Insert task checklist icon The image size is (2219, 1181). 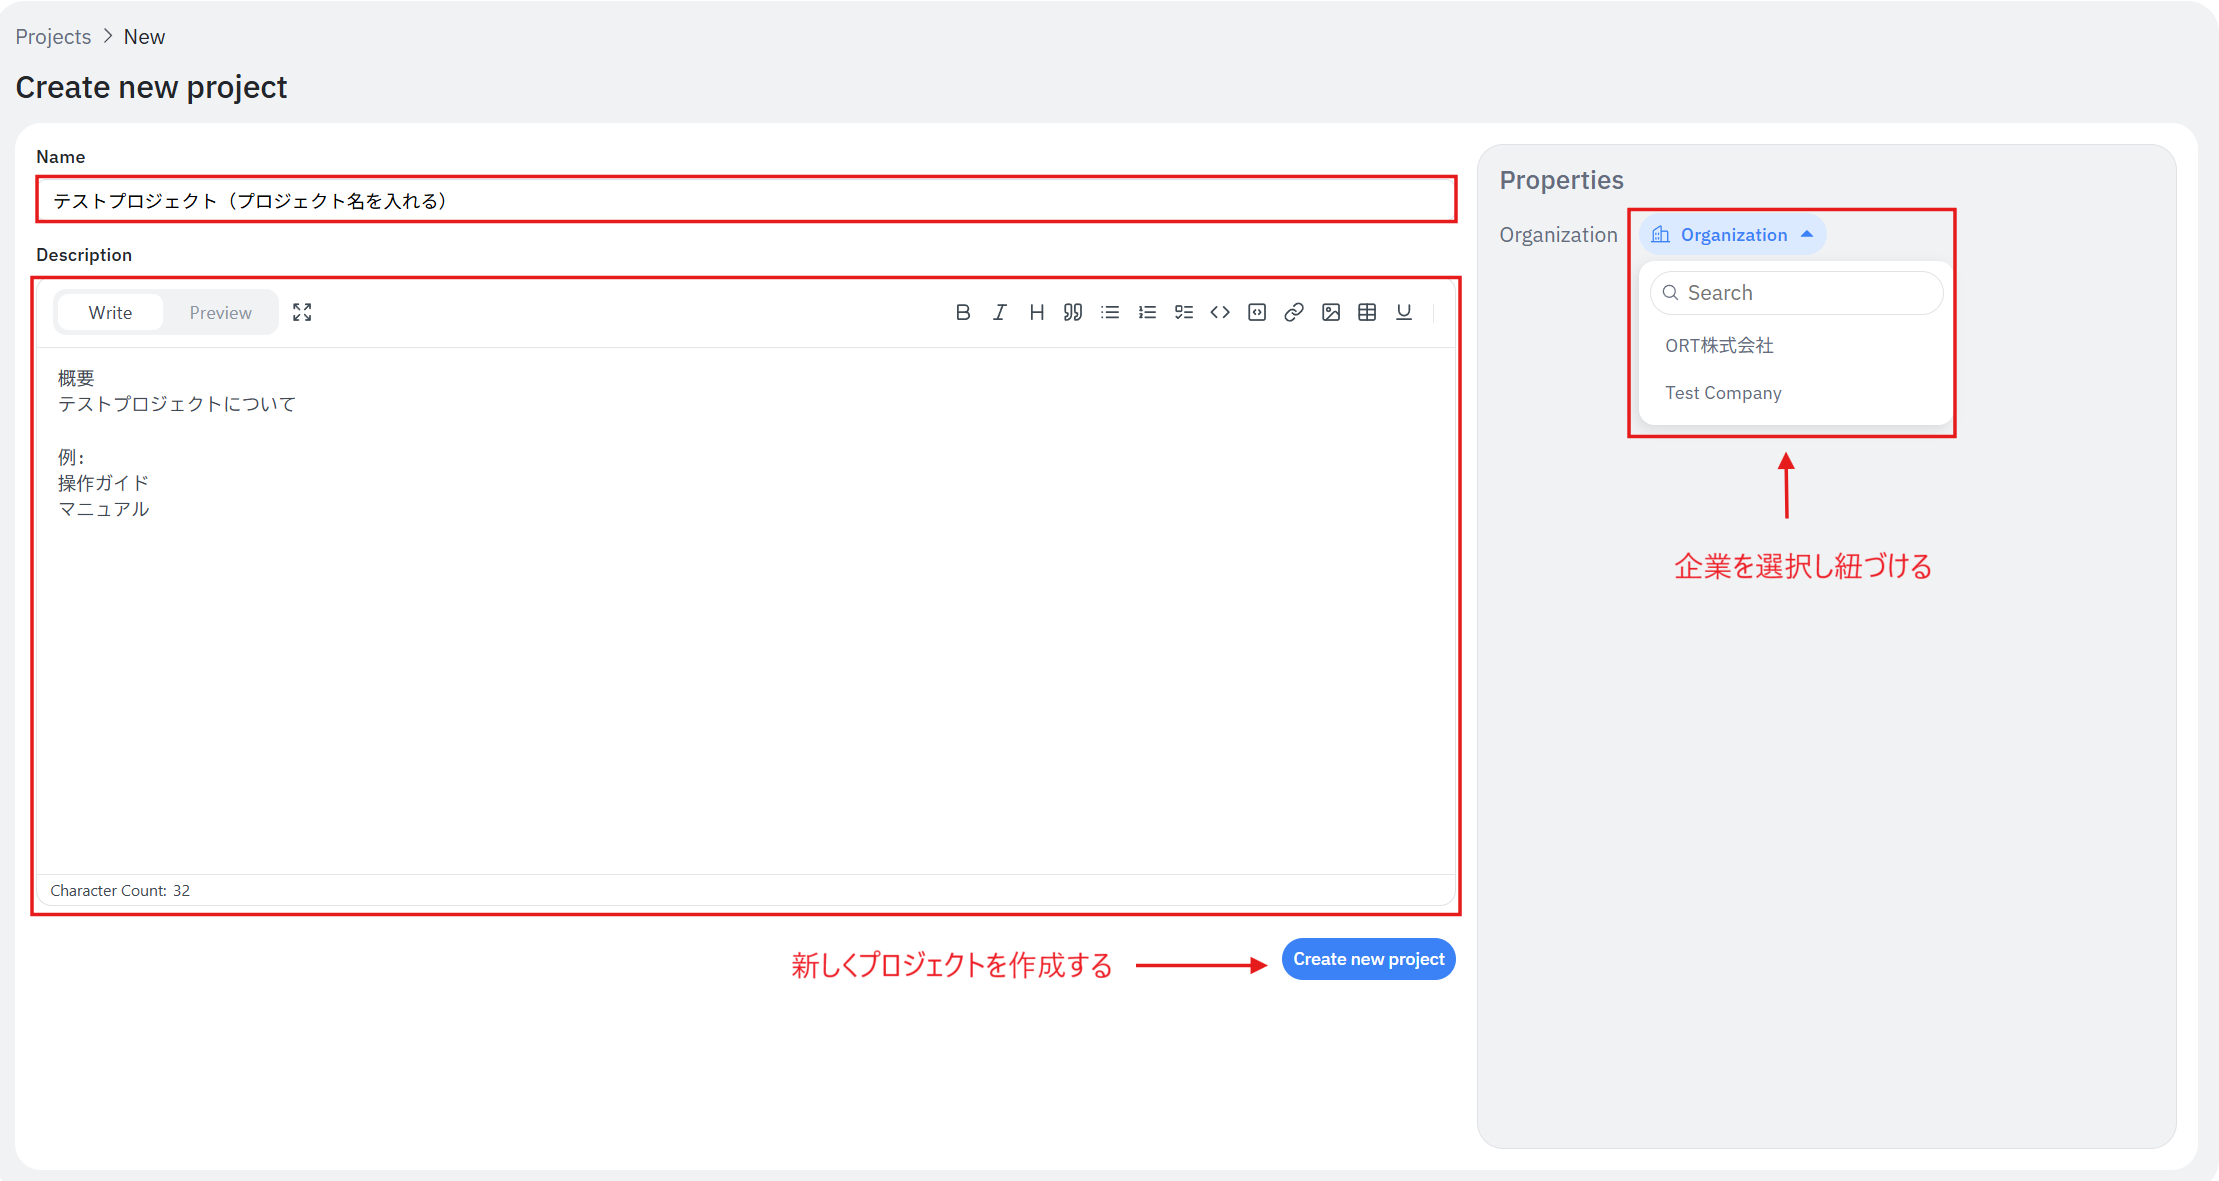tap(1184, 312)
